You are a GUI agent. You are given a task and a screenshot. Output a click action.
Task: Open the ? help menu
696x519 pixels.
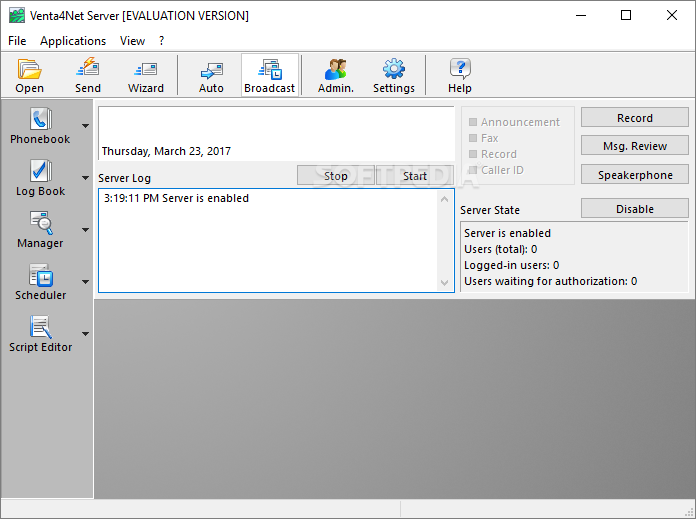(162, 41)
